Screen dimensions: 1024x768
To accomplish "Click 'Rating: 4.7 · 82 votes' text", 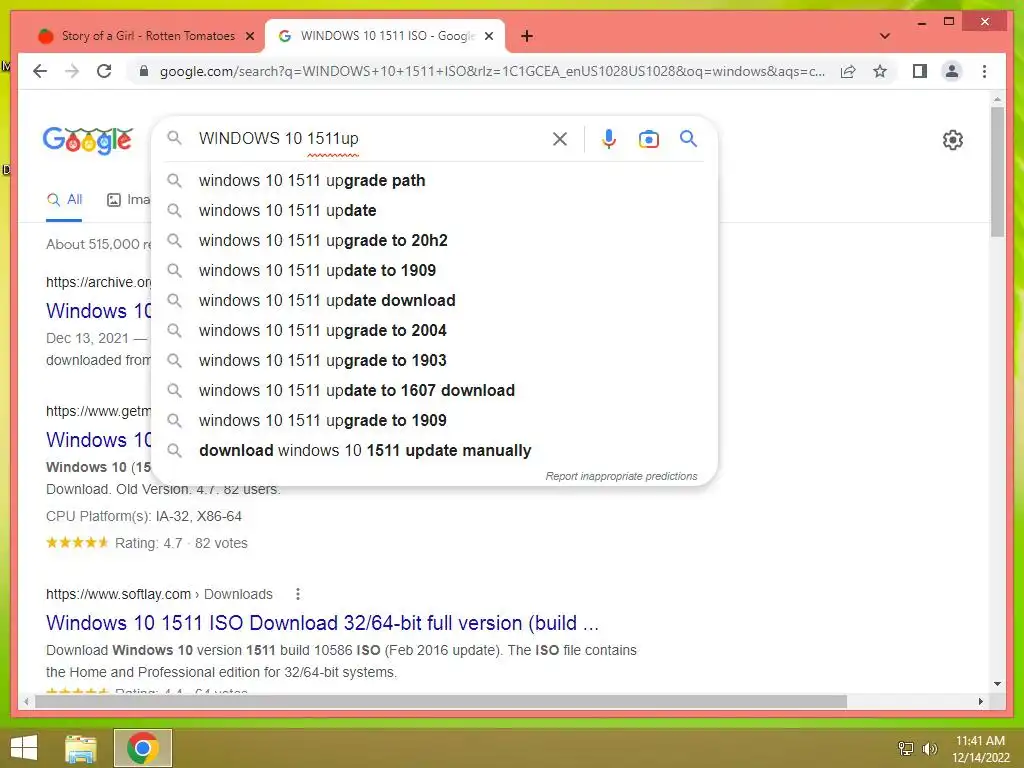I will pos(181,543).
